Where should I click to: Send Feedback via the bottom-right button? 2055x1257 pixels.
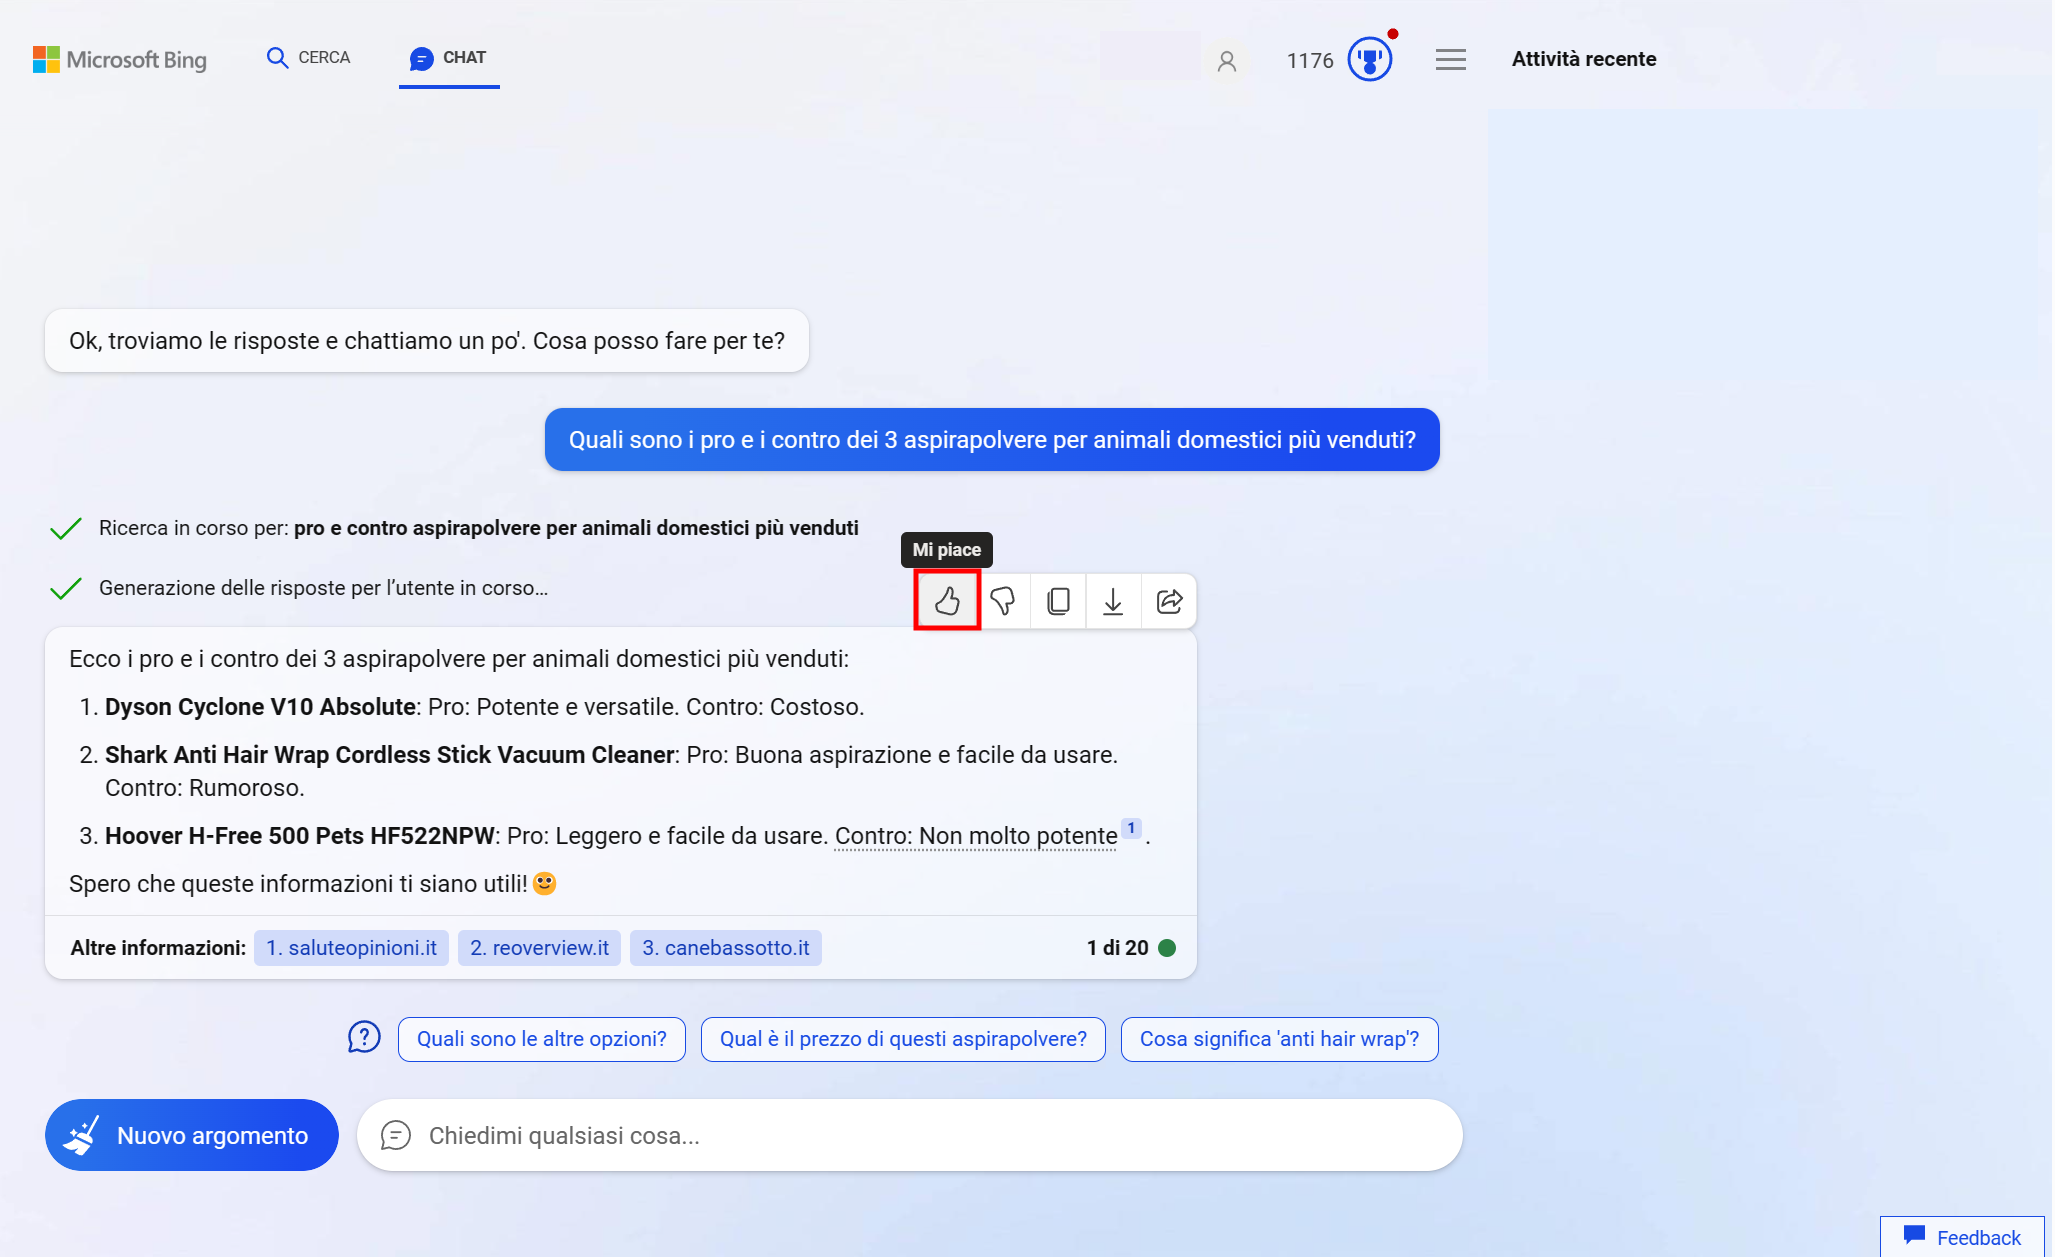click(1961, 1236)
